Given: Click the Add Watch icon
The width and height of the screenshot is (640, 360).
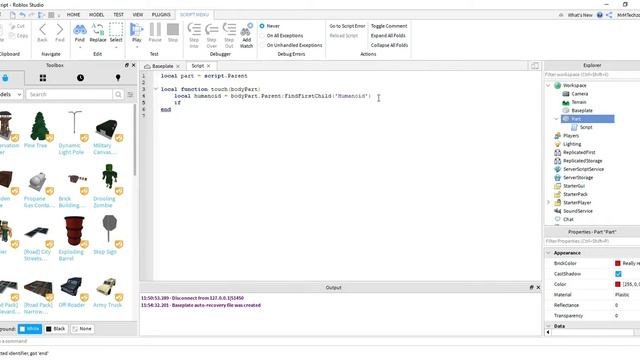Looking at the screenshot, I should [247, 29].
